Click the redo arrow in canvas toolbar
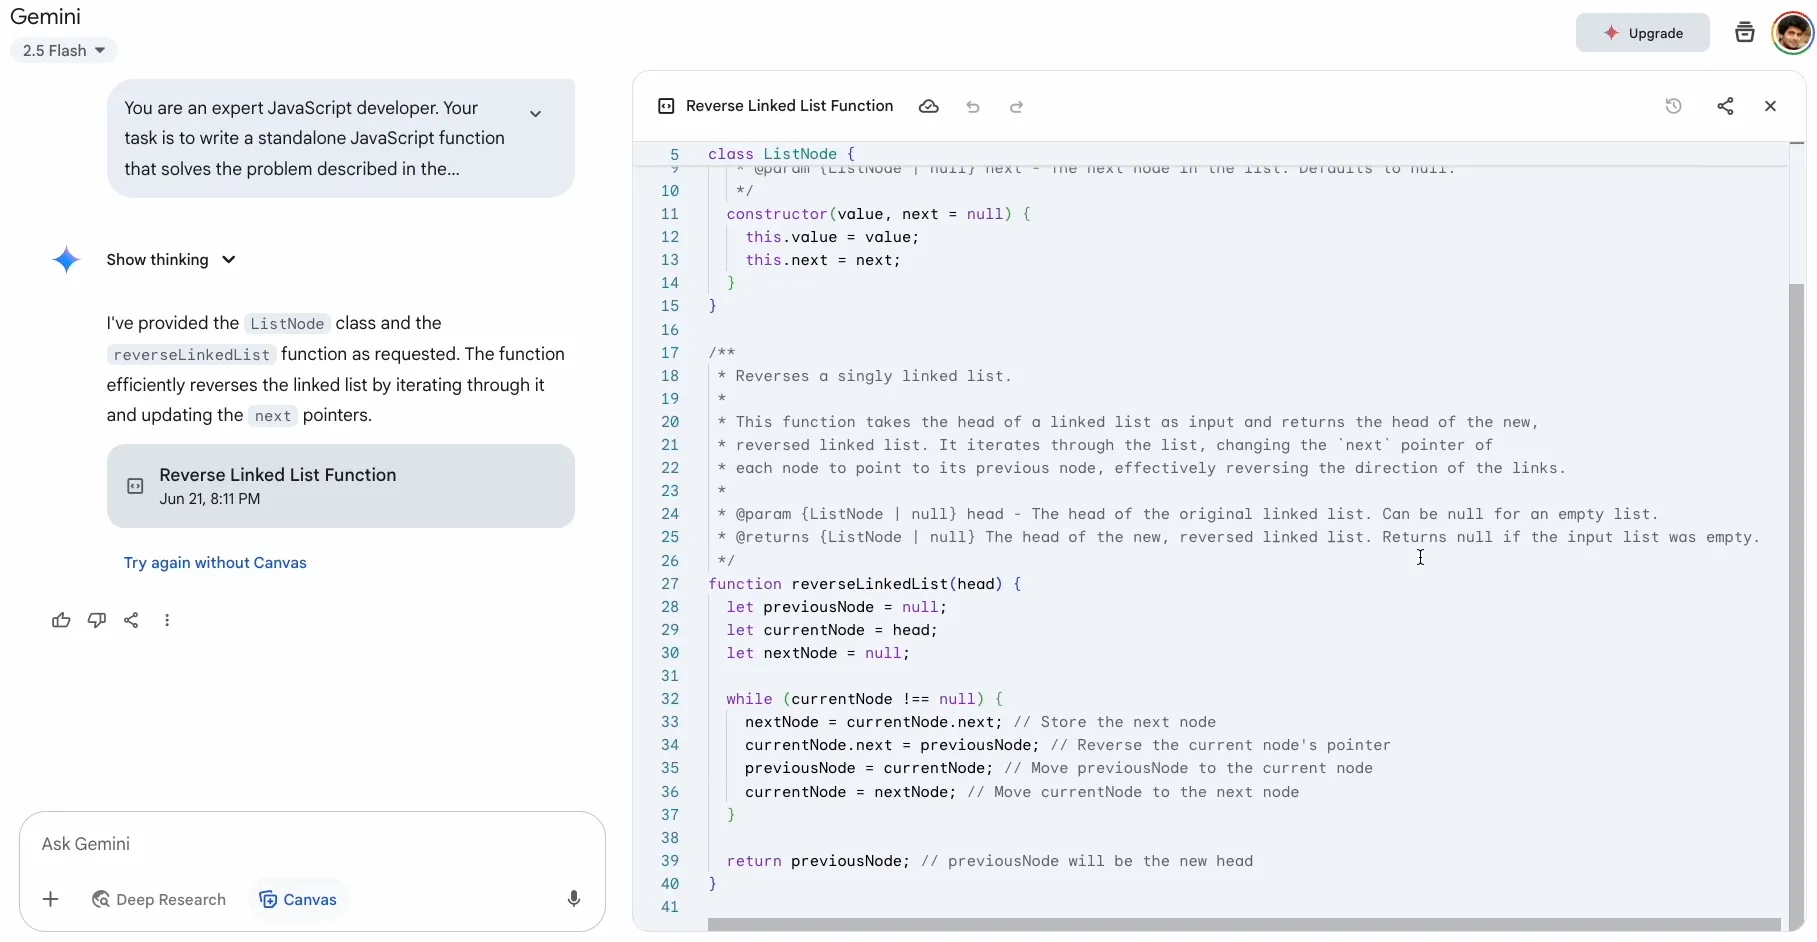Image resolution: width=1817 pixels, height=942 pixels. 1016,107
